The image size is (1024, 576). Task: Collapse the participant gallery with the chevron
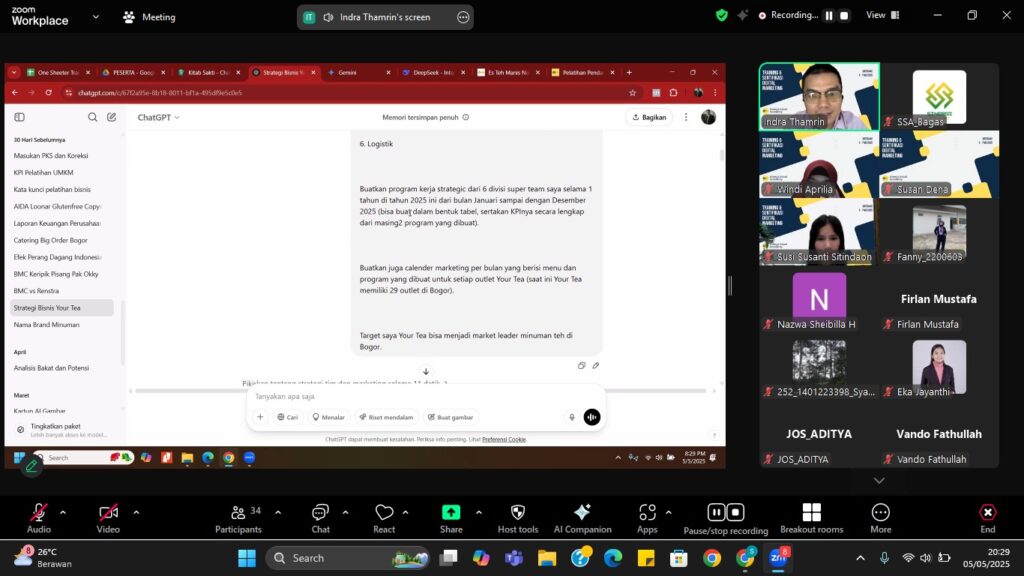tap(879, 480)
